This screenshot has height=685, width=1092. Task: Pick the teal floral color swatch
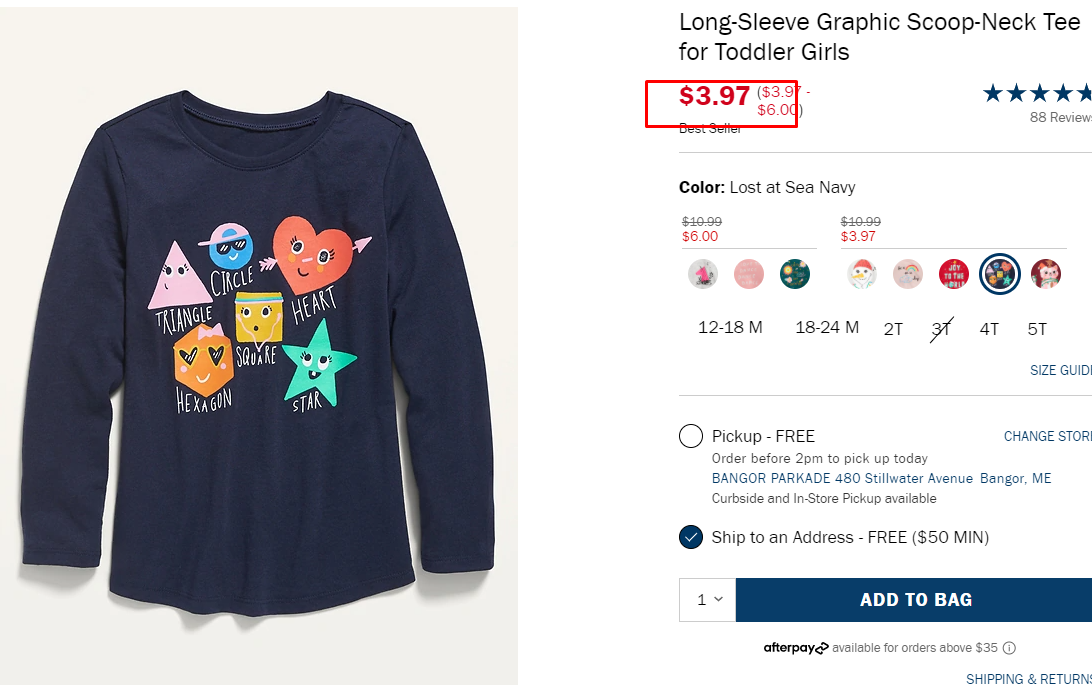pos(795,274)
